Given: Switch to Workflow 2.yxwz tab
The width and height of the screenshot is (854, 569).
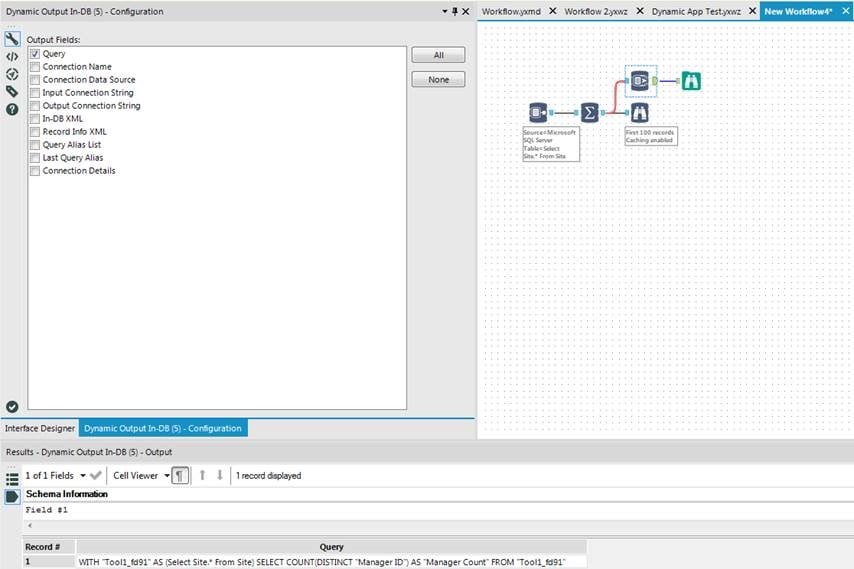Looking at the screenshot, I should (596, 11).
